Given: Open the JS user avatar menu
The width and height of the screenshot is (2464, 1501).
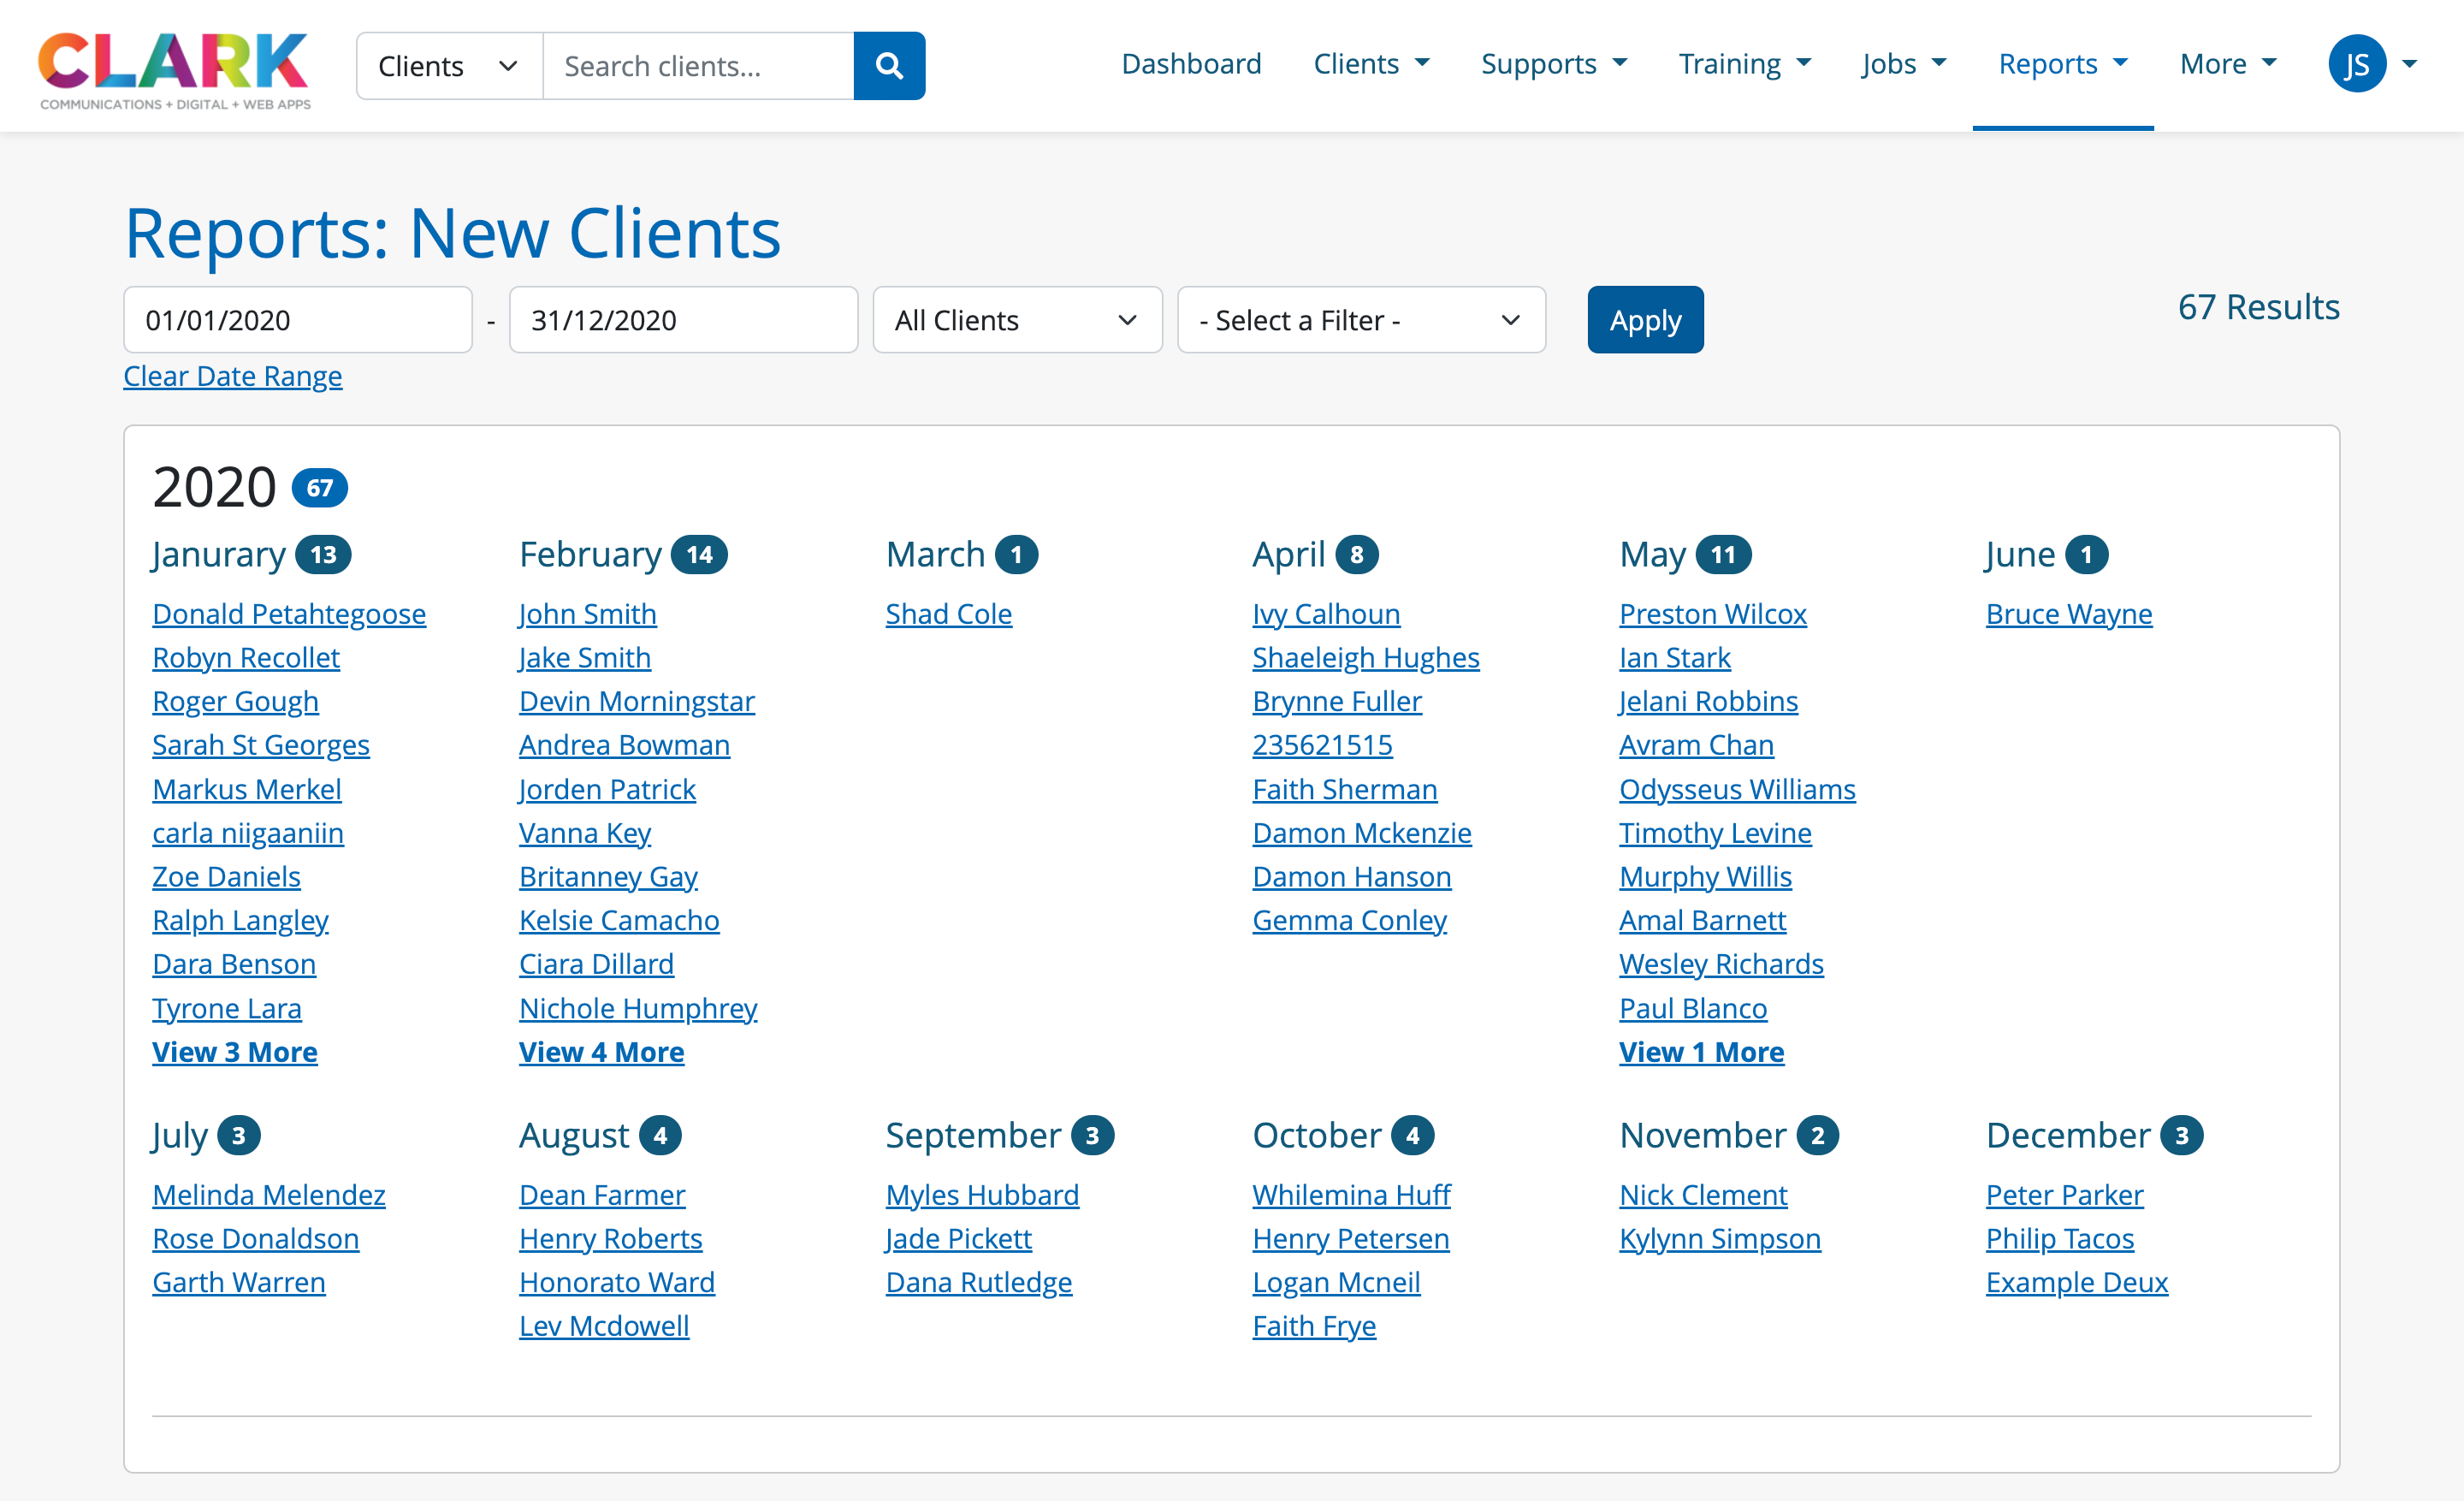Looking at the screenshot, I should [x=2370, y=64].
